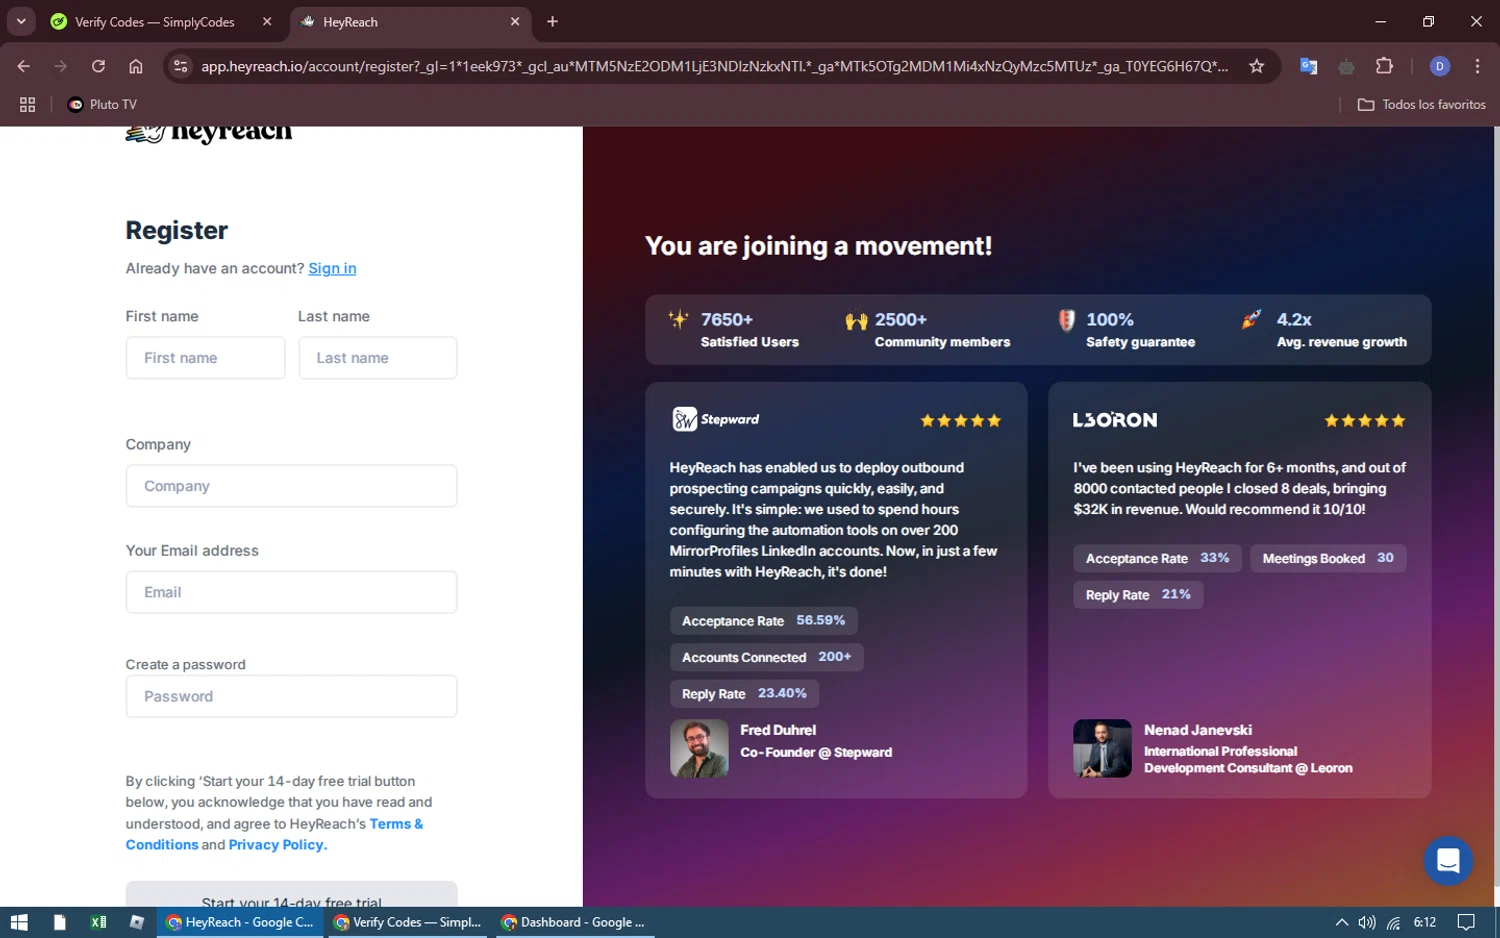Open Todos los favoritos folder
The image size is (1500, 938).
tap(1421, 104)
